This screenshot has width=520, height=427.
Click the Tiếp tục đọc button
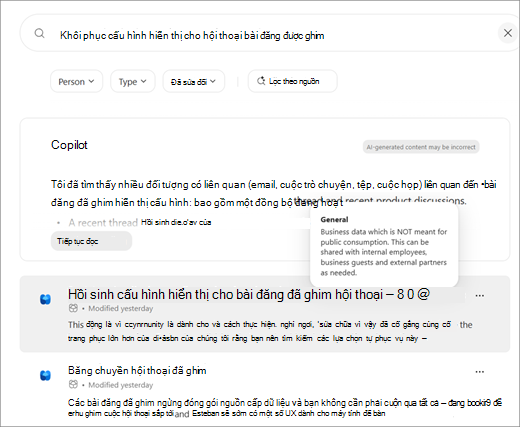(91, 241)
